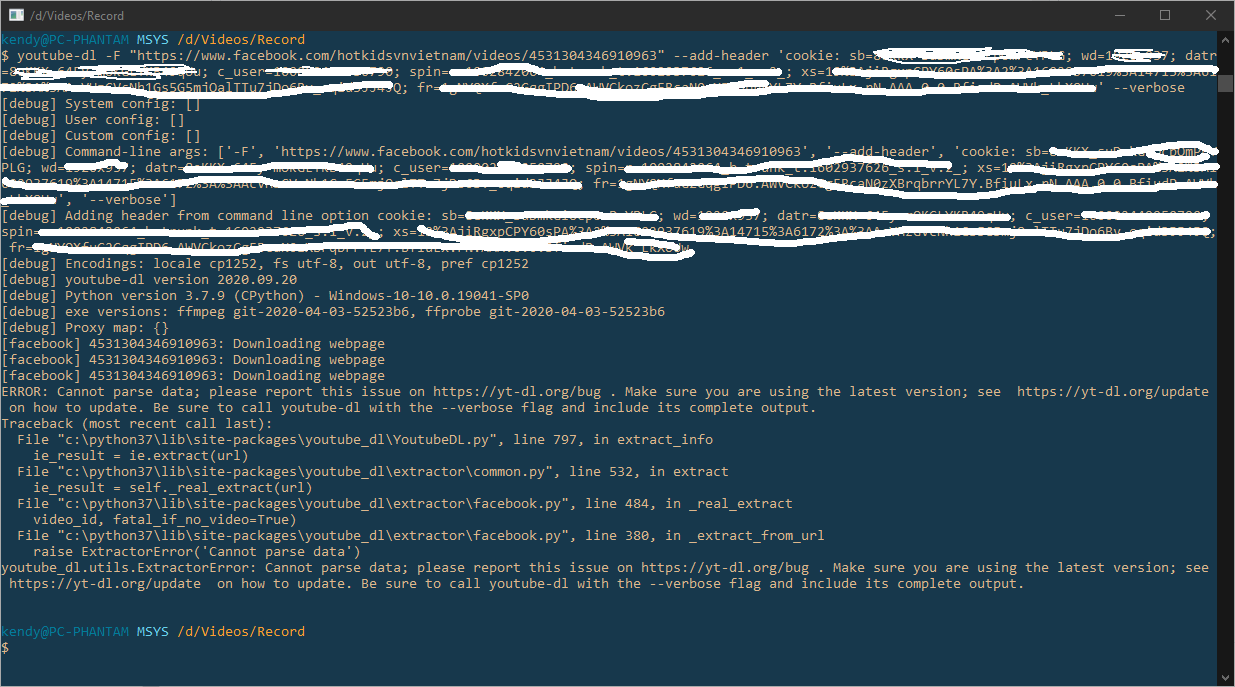The height and width of the screenshot is (687, 1235).
Task: Click the '[debug] Custom config: []' line
Action: pos(101,136)
